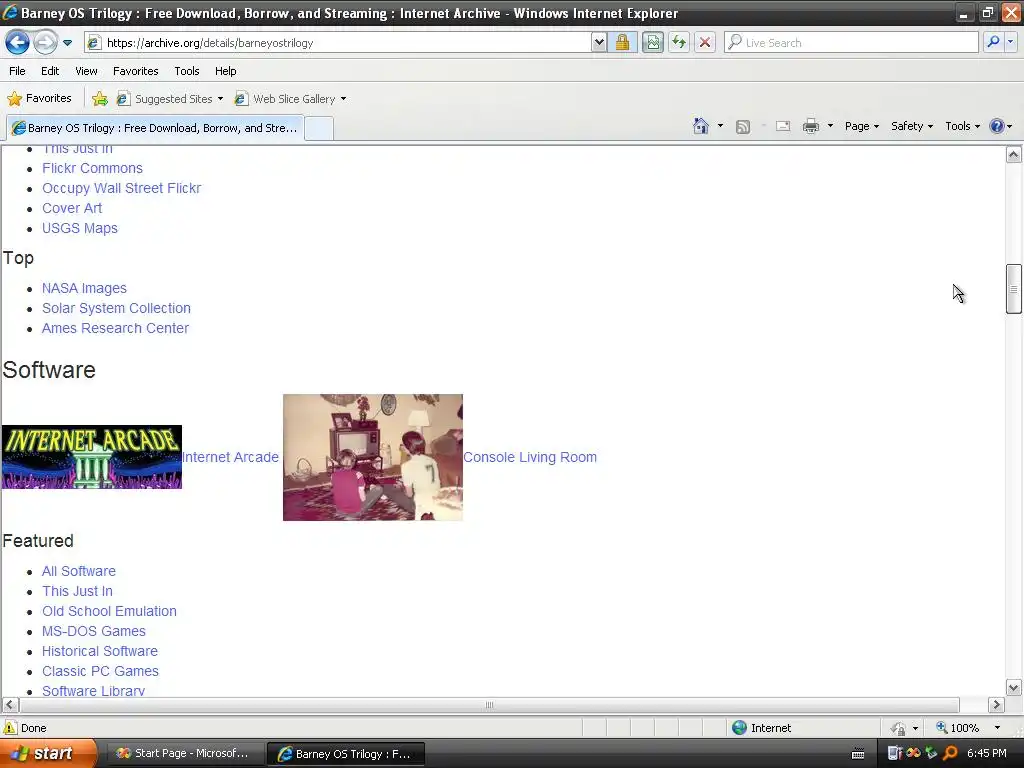The image size is (1024, 768).
Task: Open the Classic PC Games link
Action: tap(100, 671)
